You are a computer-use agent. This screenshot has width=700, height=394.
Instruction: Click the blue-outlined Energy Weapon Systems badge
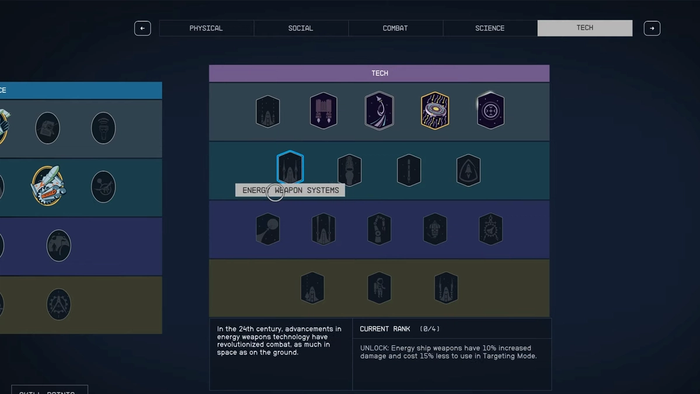click(x=290, y=168)
